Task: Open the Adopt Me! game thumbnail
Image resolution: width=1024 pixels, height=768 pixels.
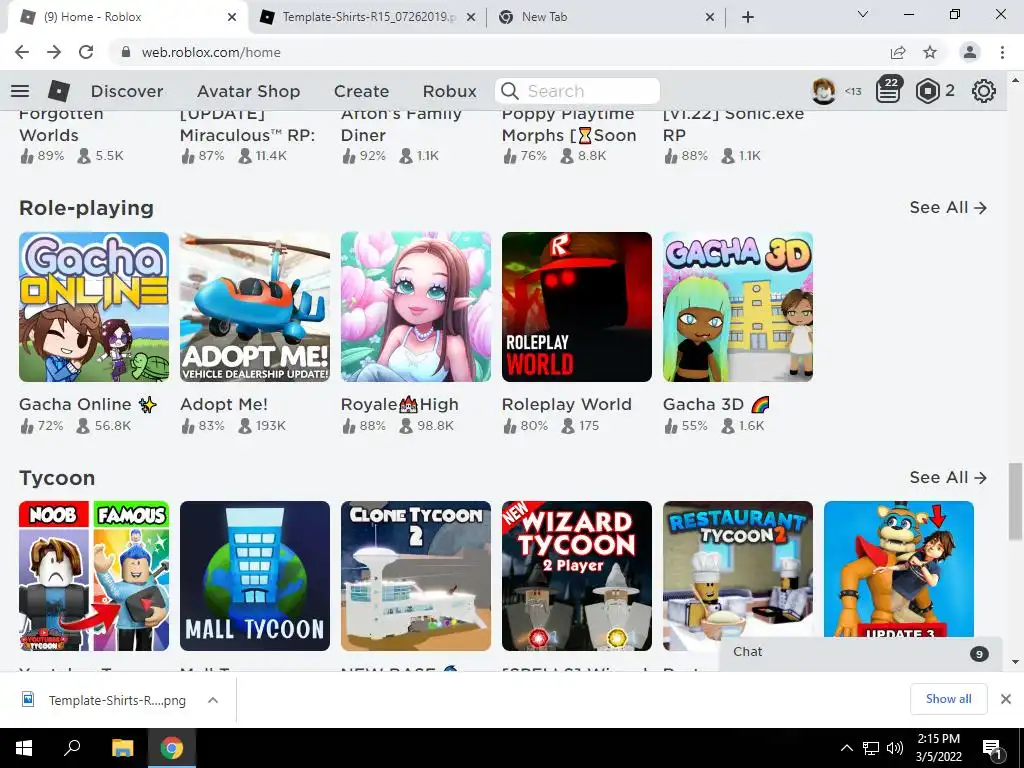Action: 255,307
